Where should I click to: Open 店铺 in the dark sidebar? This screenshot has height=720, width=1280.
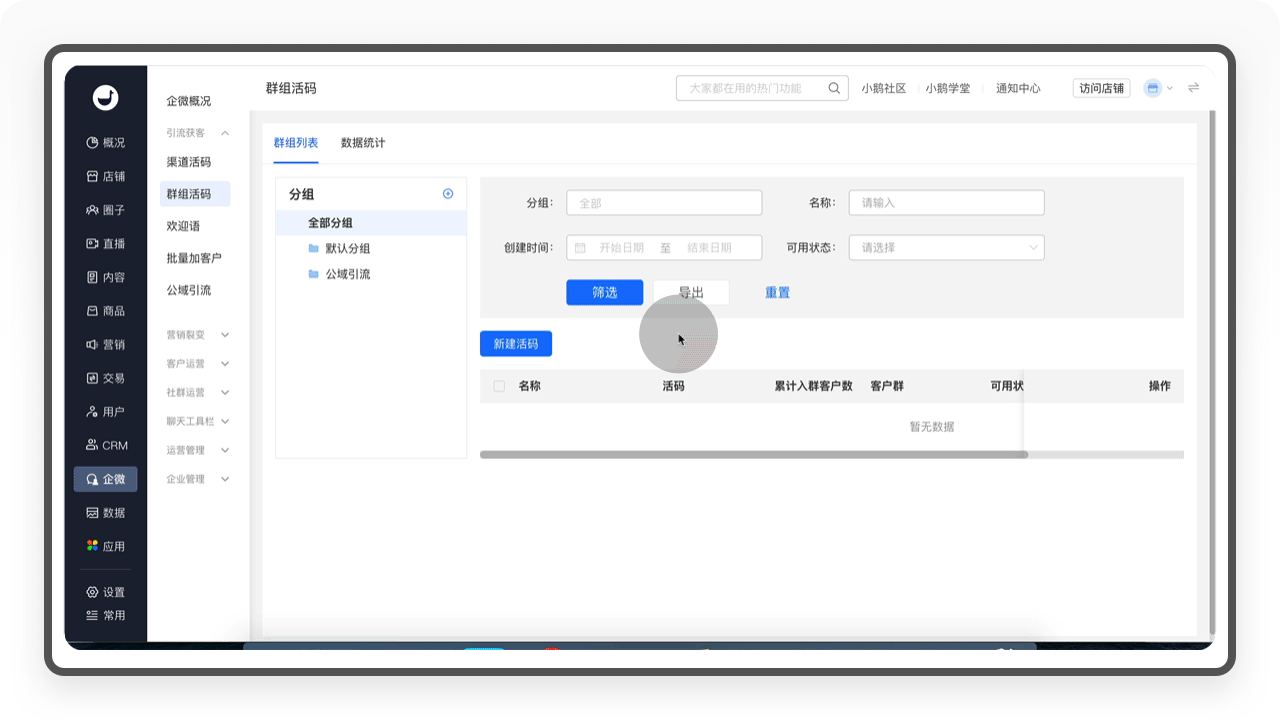pos(105,176)
